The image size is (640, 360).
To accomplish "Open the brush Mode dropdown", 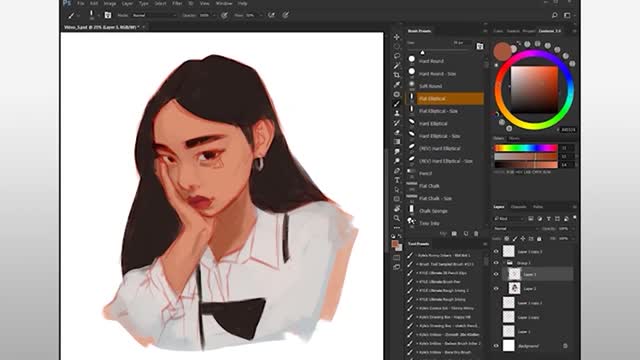I will [154, 15].
